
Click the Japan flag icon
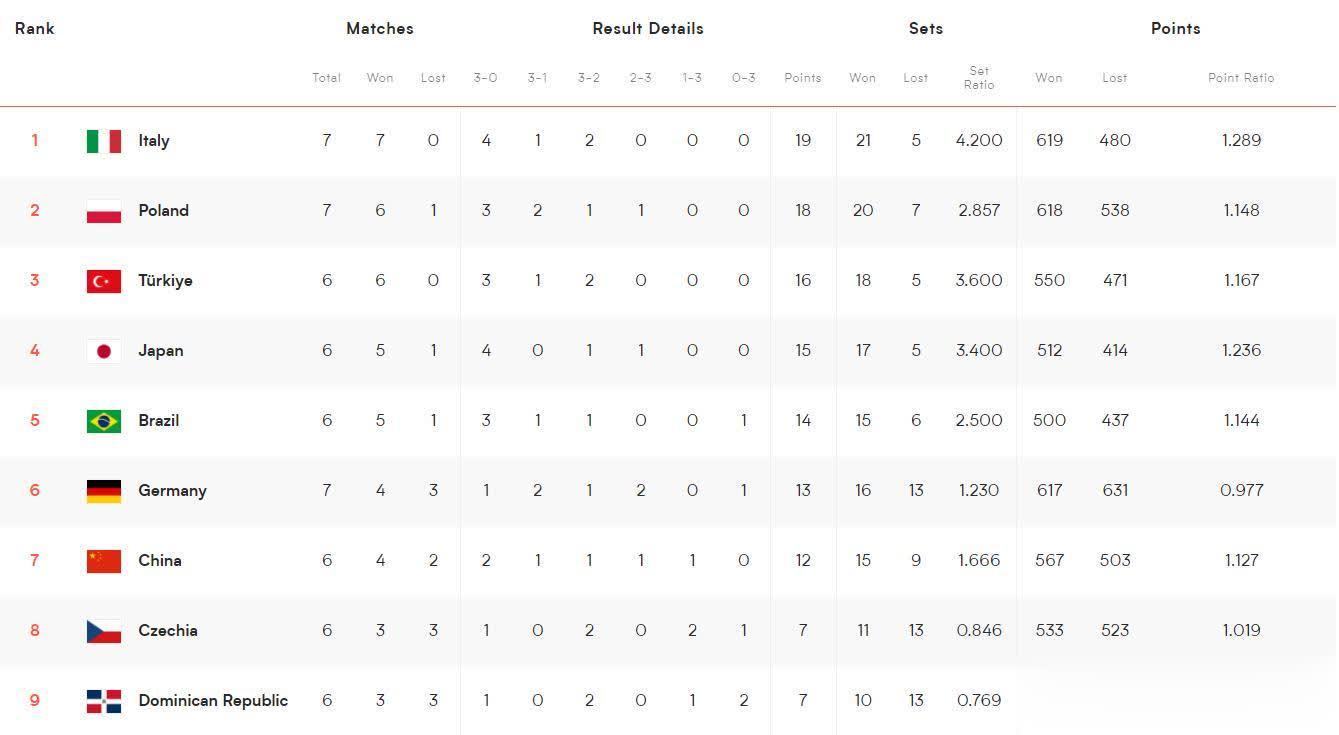point(104,351)
